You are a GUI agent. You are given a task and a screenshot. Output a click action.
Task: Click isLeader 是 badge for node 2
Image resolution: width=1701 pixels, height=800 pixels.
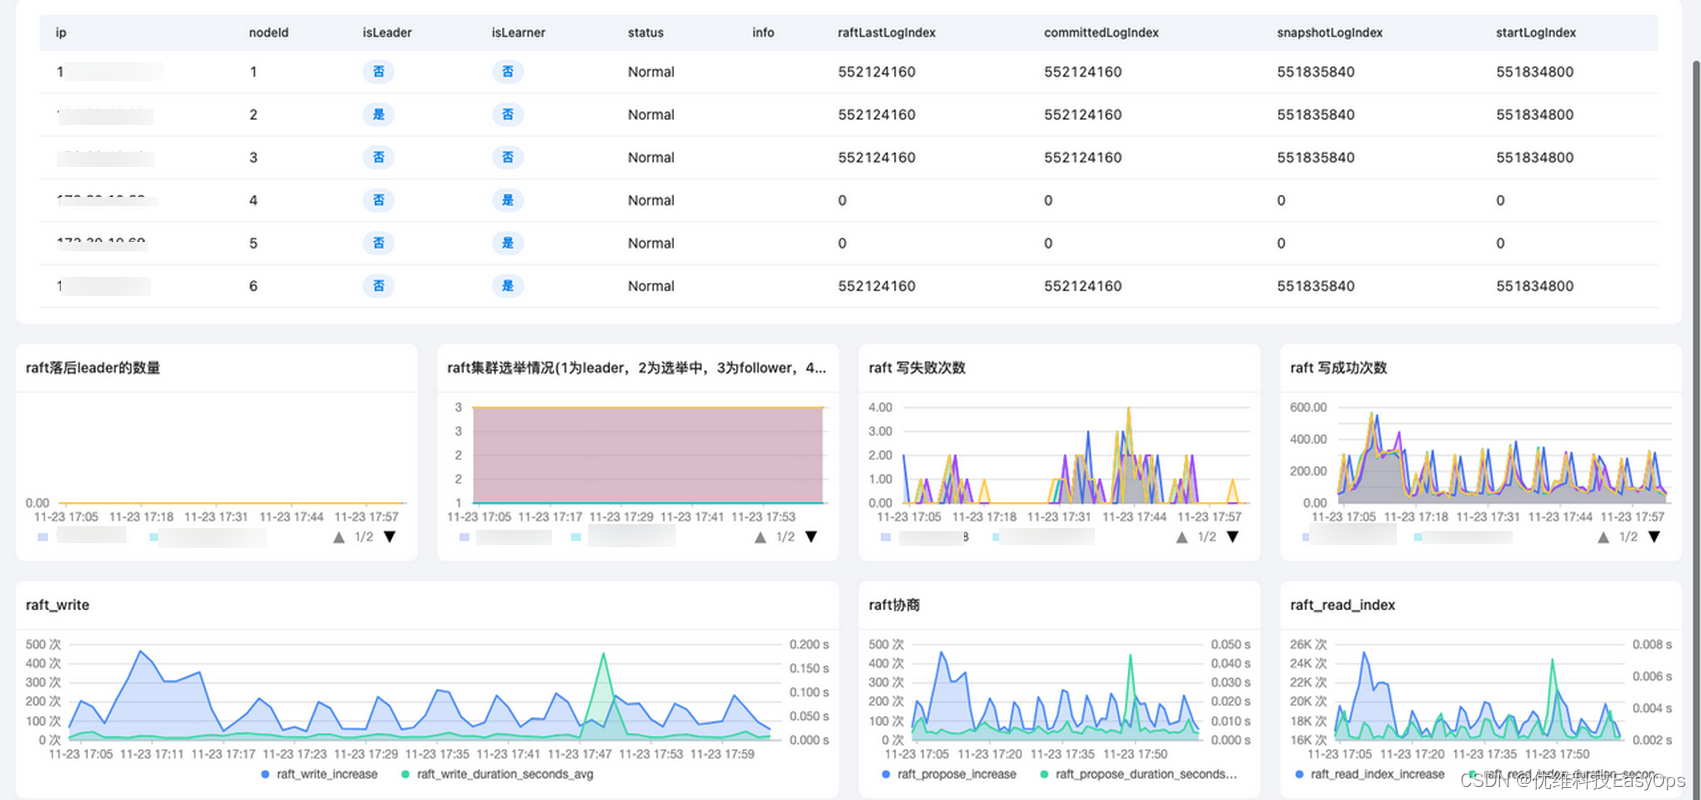[x=378, y=115]
